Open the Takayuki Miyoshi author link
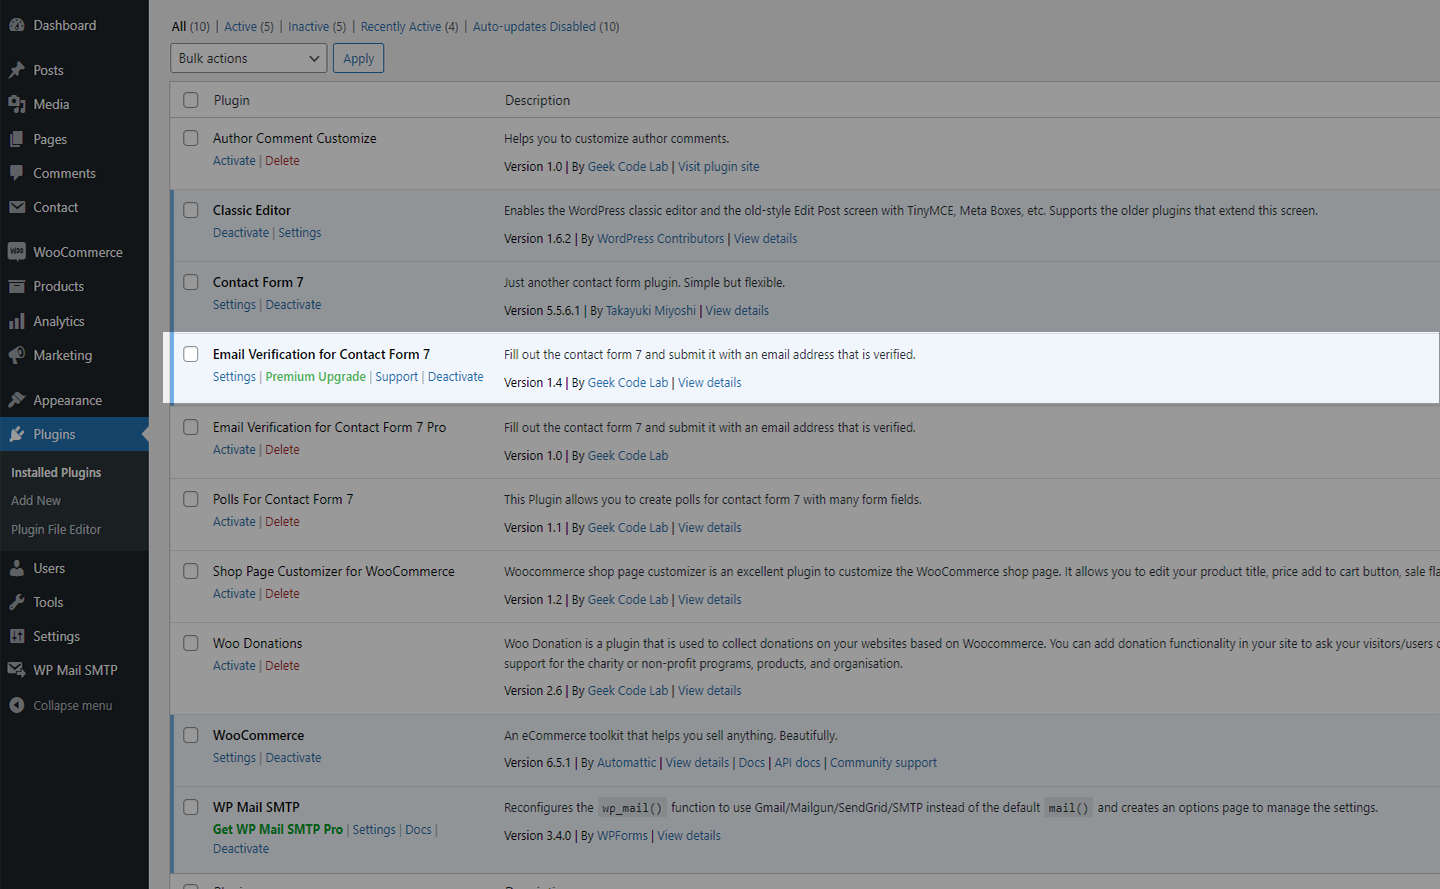This screenshot has width=1440, height=889. (x=651, y=310)
